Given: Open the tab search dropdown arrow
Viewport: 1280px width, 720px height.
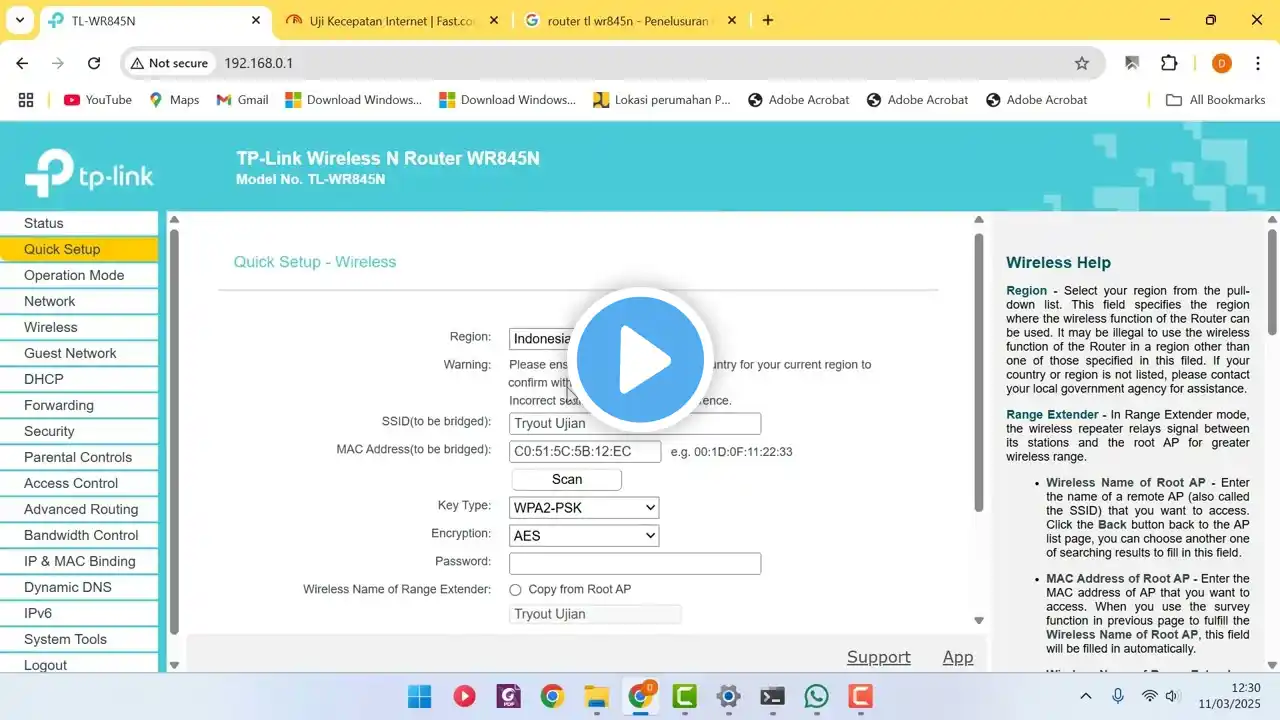Looking at the screenshot, I should click(20, 20).
